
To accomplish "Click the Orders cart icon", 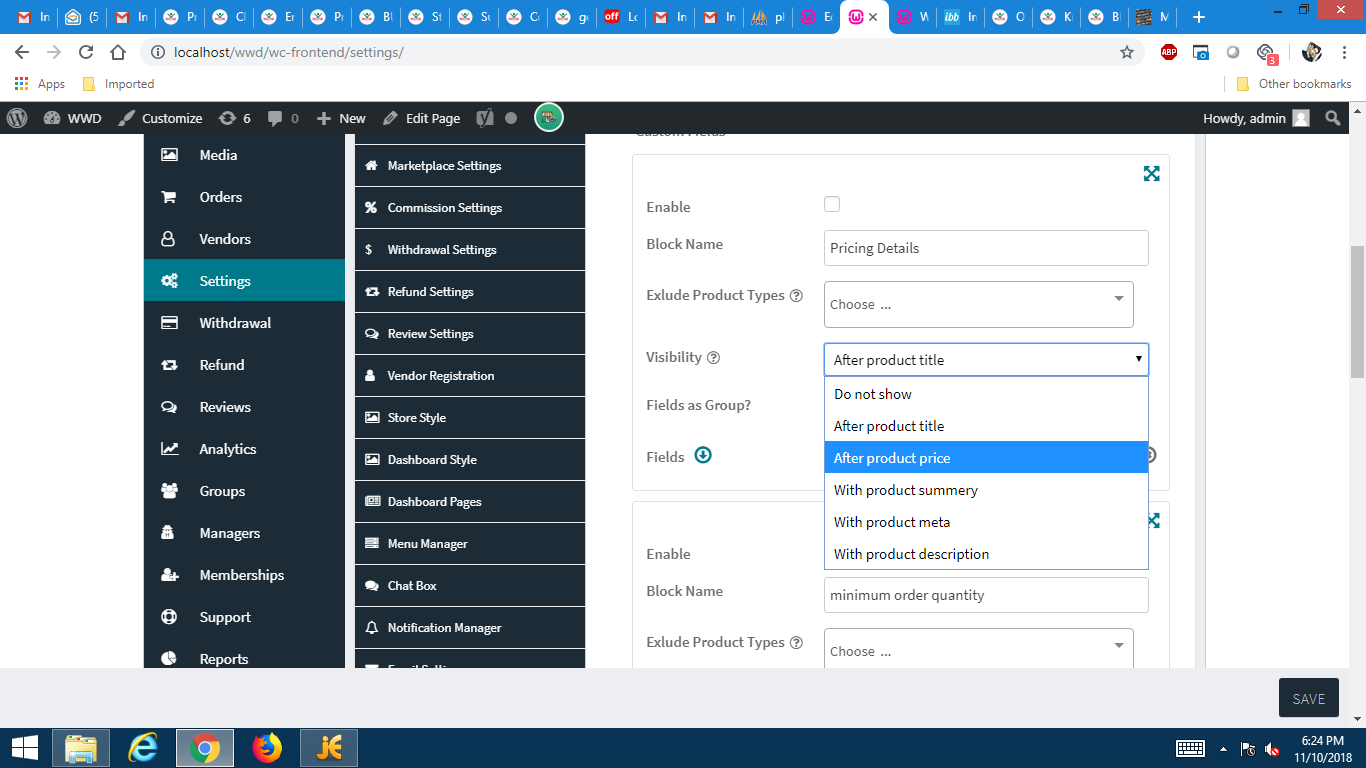I will [x=170, y=197].
